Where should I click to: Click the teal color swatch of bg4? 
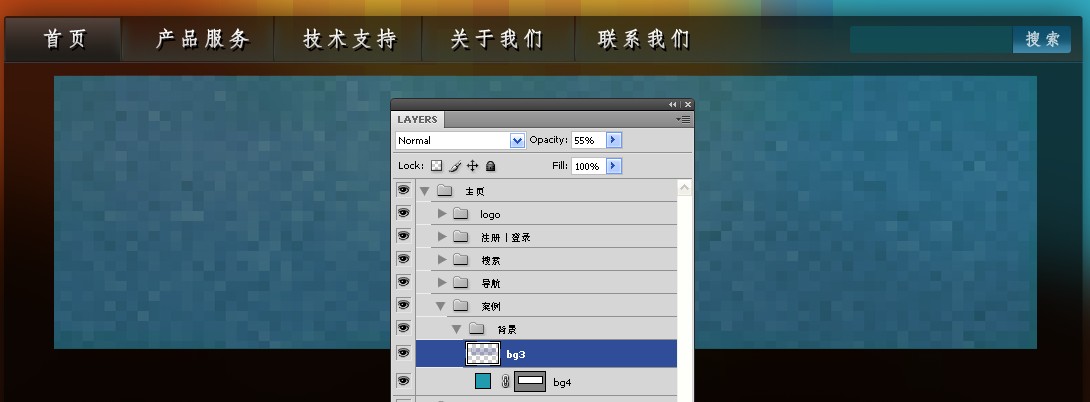482,381
